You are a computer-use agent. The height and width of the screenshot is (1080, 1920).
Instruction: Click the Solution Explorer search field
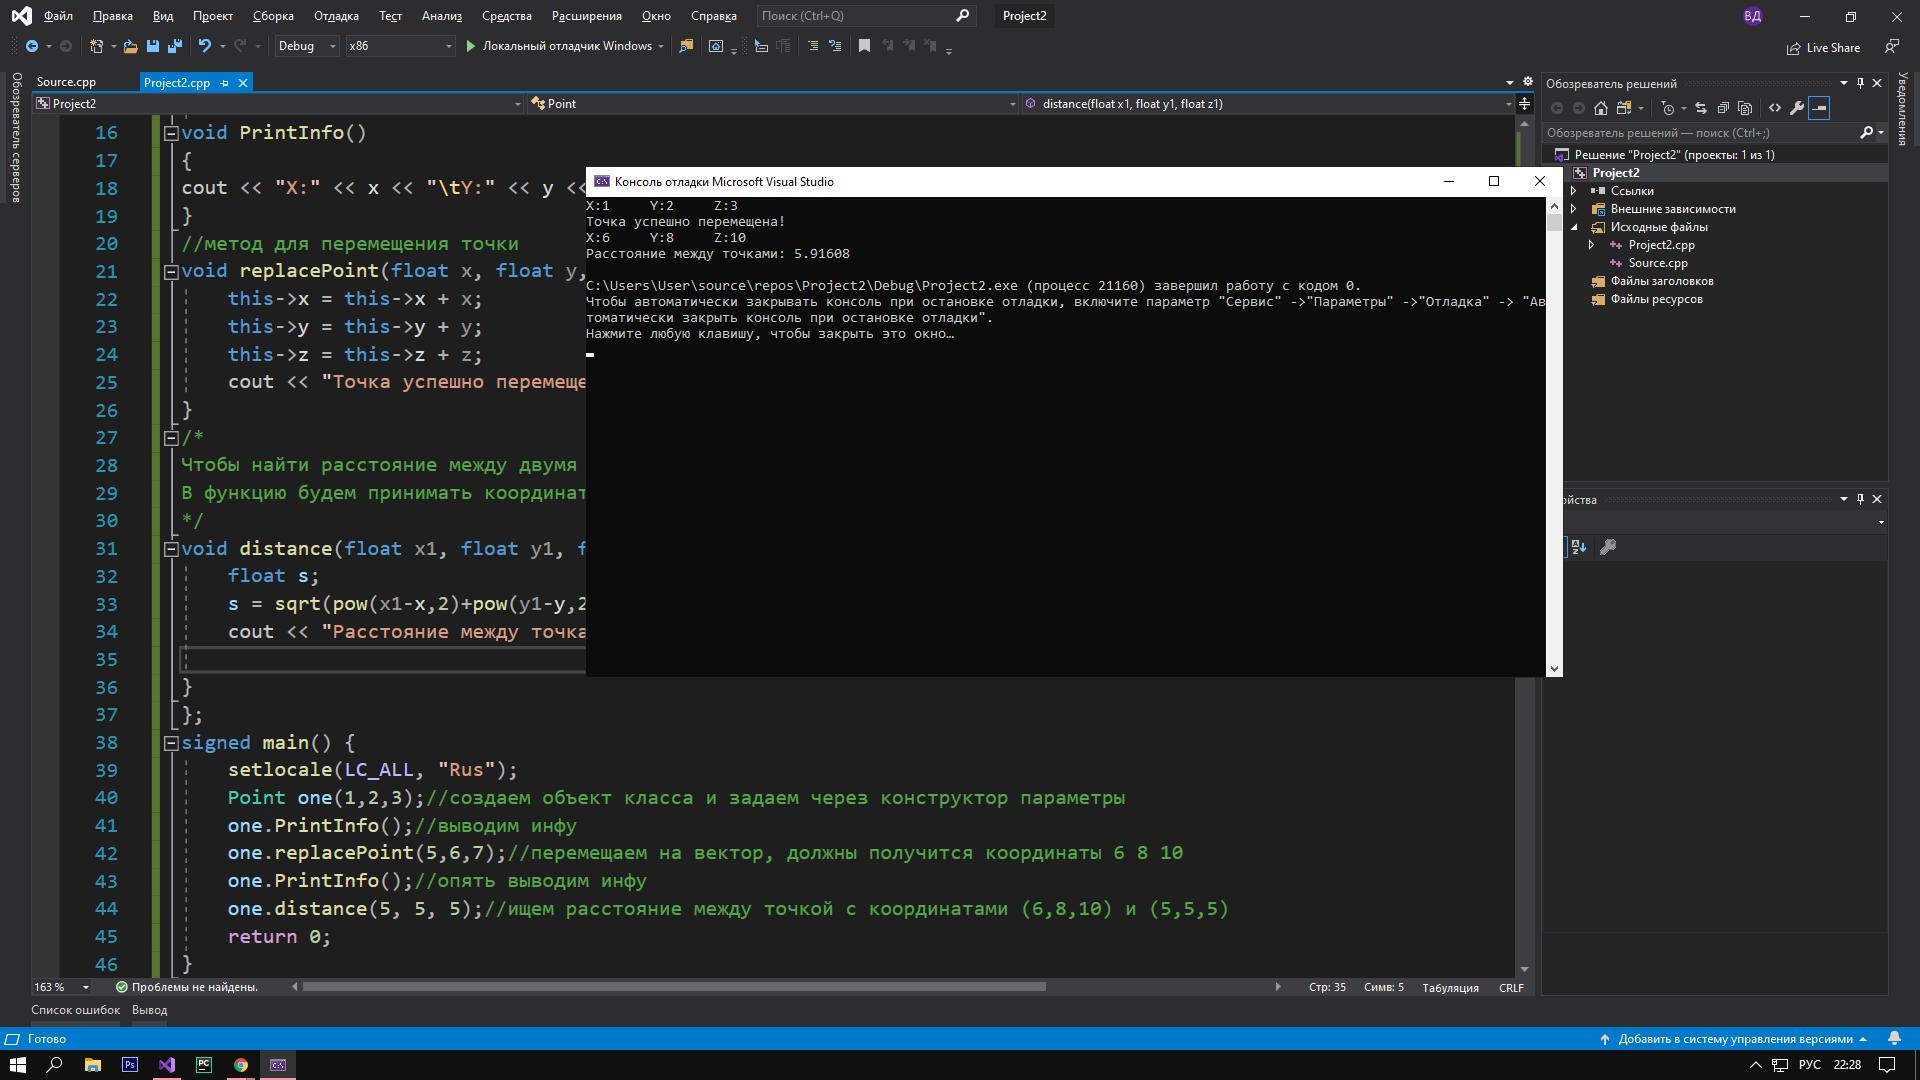[1700, 133]
